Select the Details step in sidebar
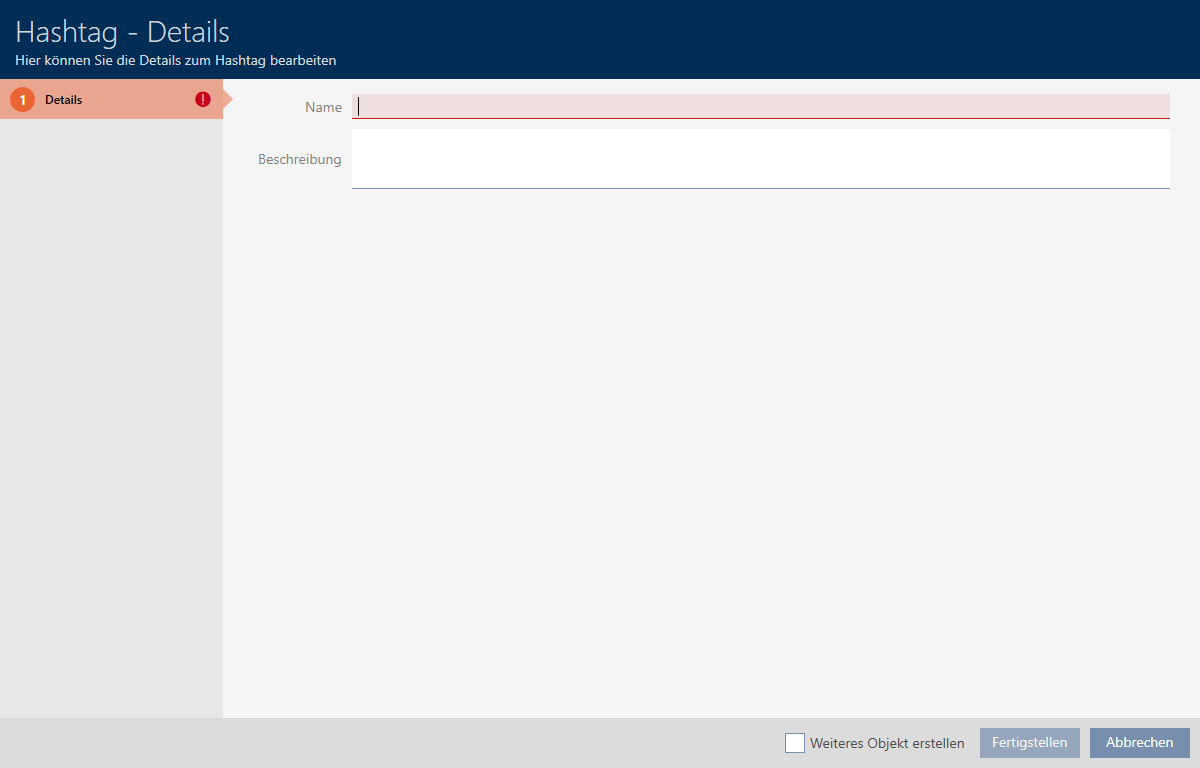 tap(100, 100)
